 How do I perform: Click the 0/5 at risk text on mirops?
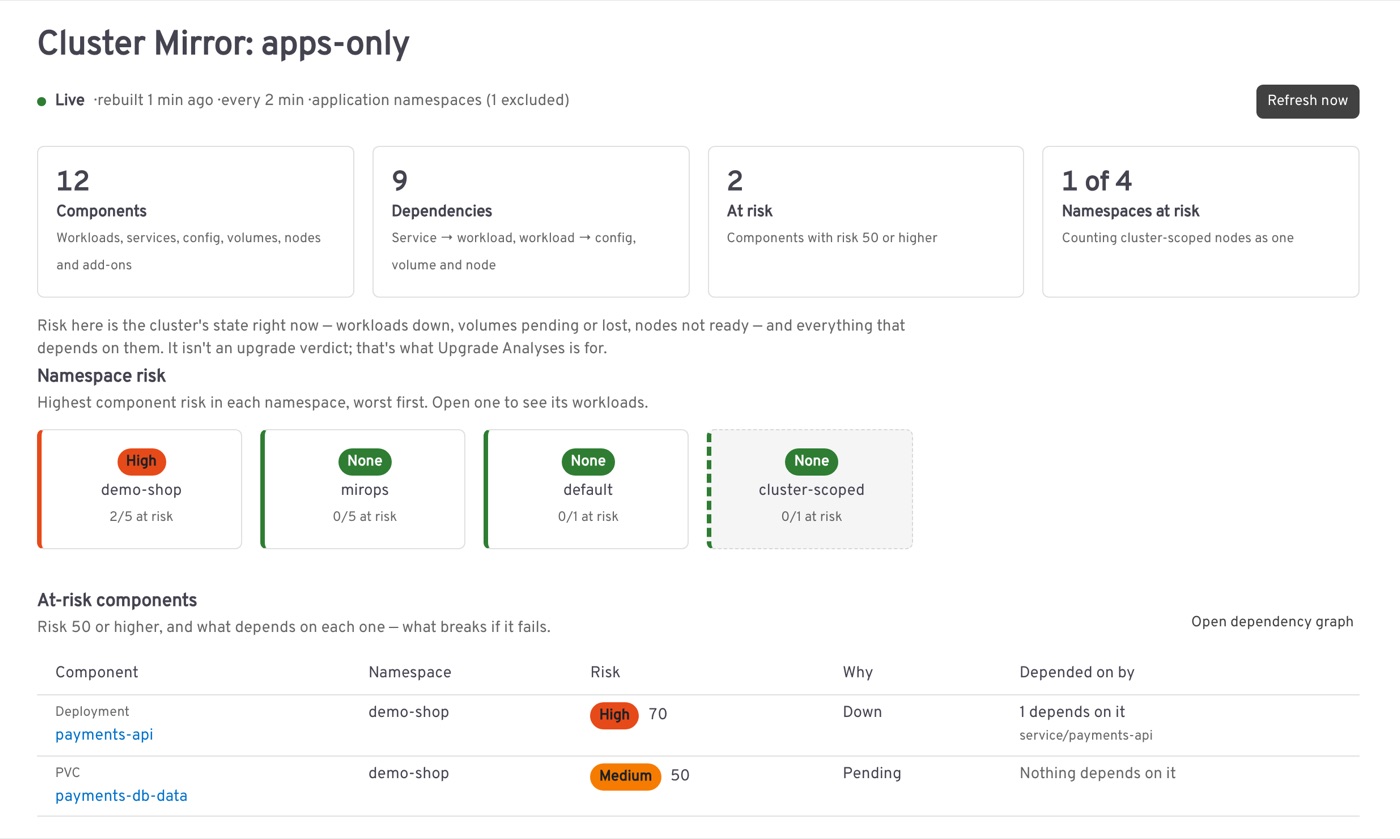point(365,517)
